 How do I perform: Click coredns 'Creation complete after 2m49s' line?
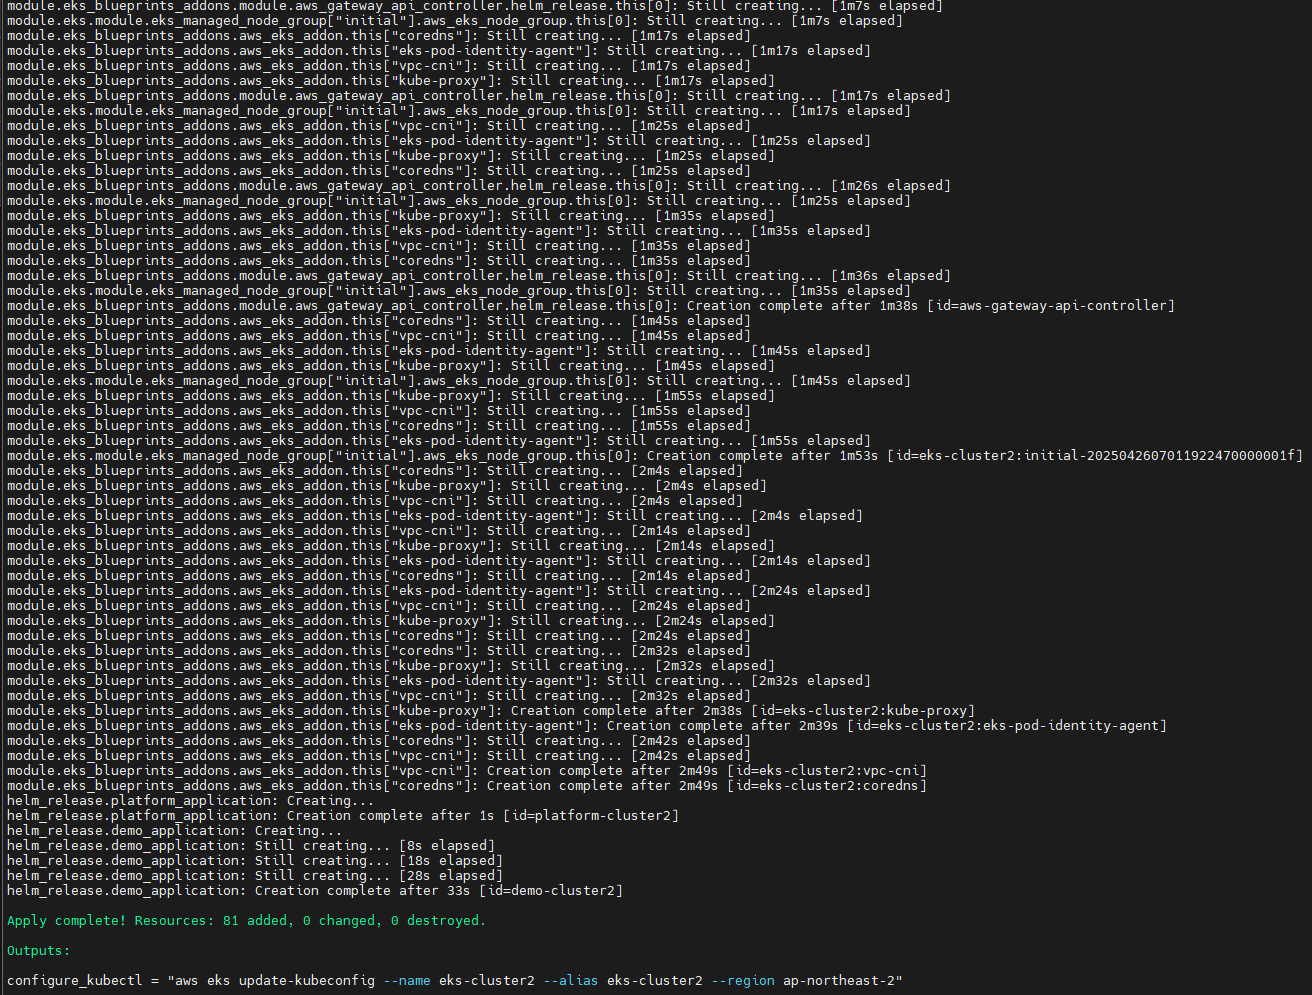point(467,785)
